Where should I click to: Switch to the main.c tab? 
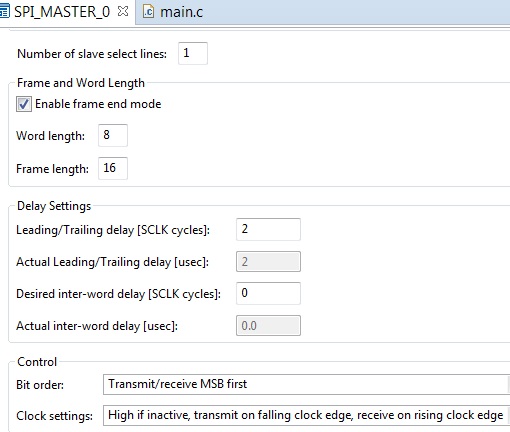click(173, 12)
